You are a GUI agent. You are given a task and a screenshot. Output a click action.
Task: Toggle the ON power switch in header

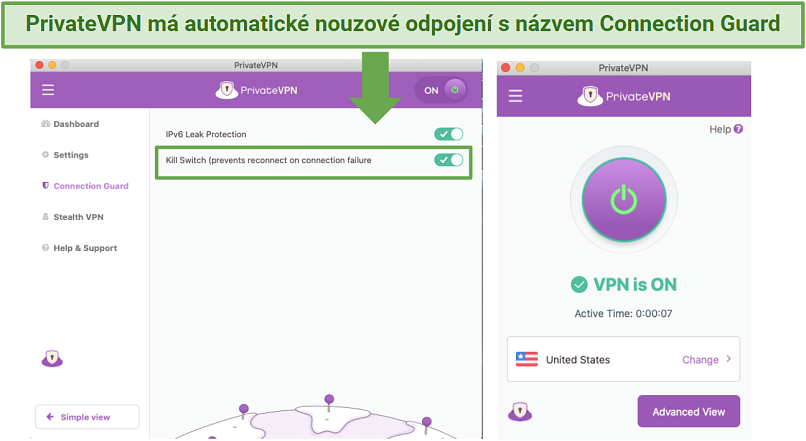[x=441, y=90]
